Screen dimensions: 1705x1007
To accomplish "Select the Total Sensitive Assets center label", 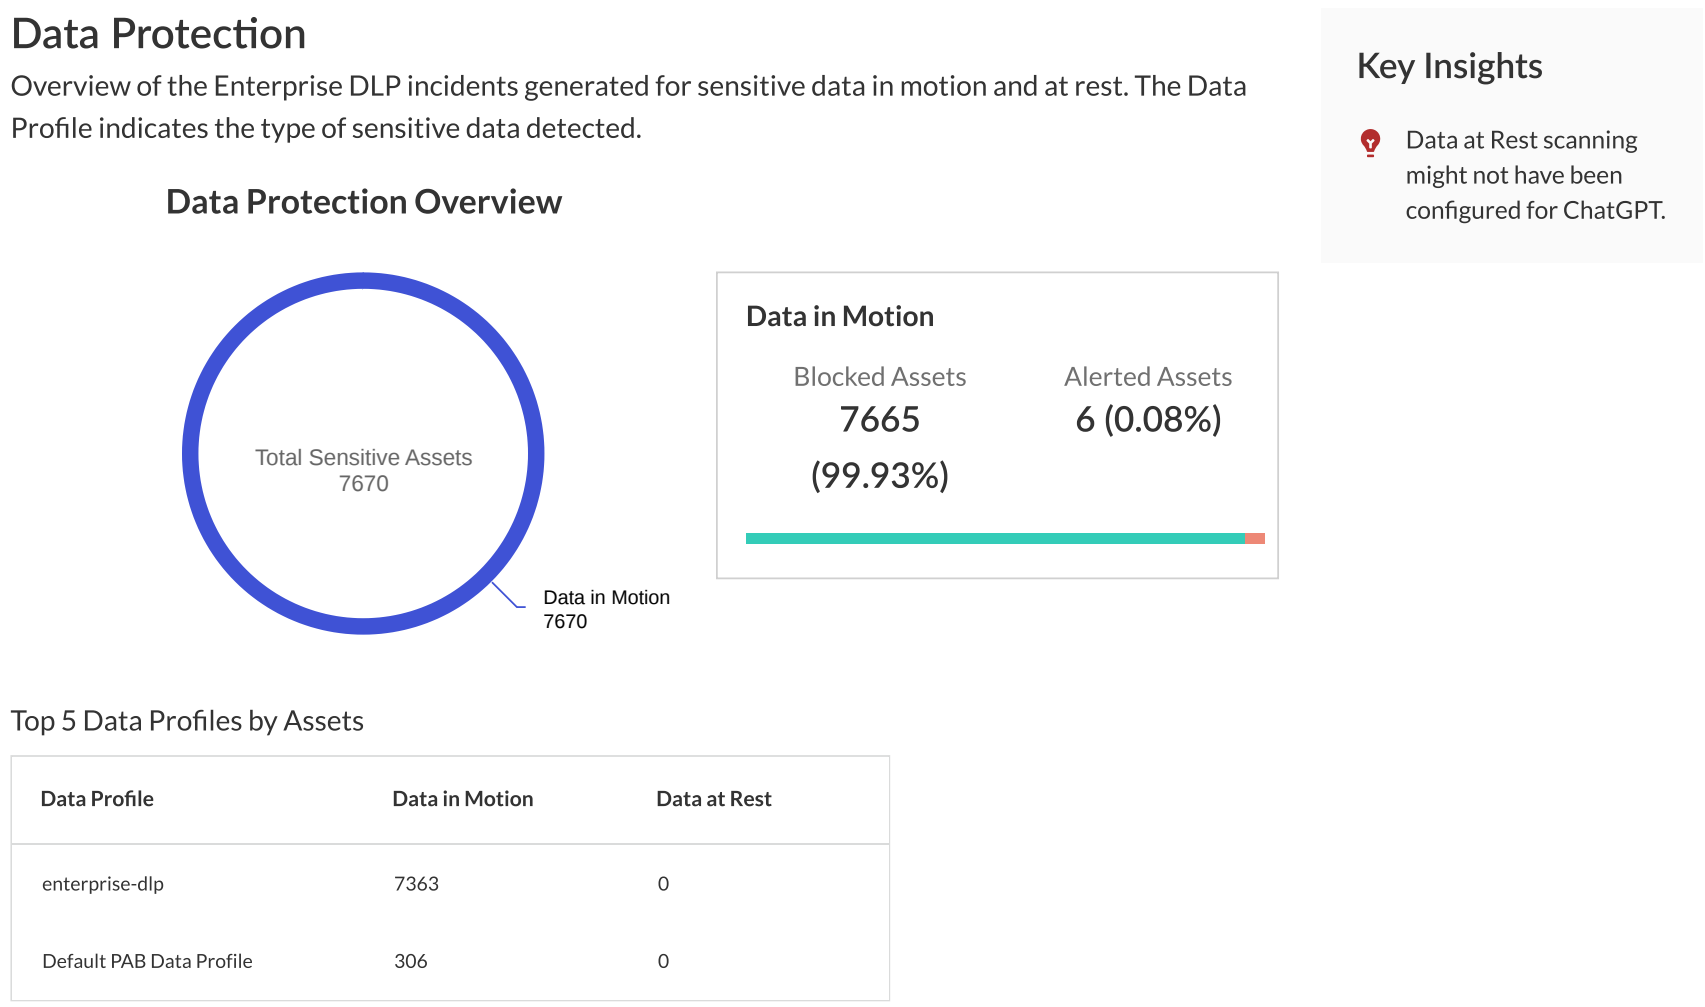I will tap(363, 458).
